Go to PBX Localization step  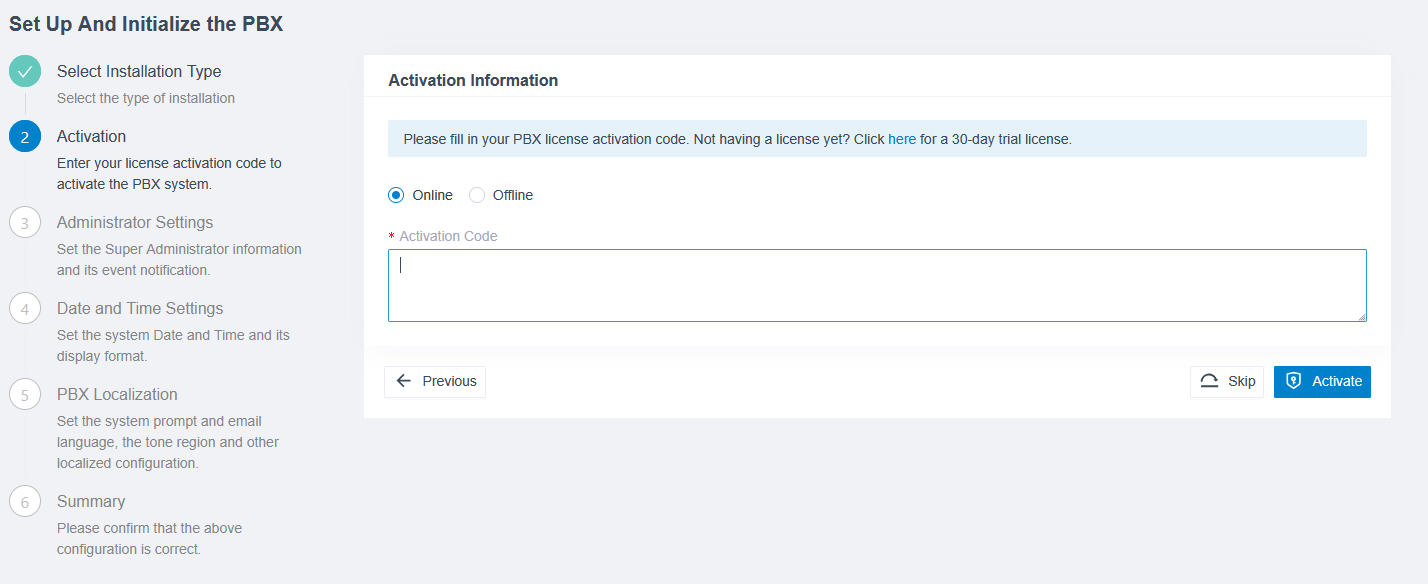117,394
